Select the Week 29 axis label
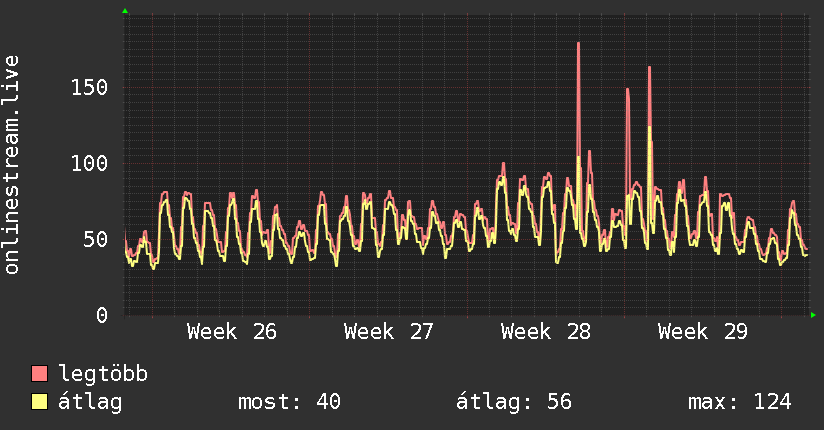Screen dimensions: 824x430 click(703, 332)
